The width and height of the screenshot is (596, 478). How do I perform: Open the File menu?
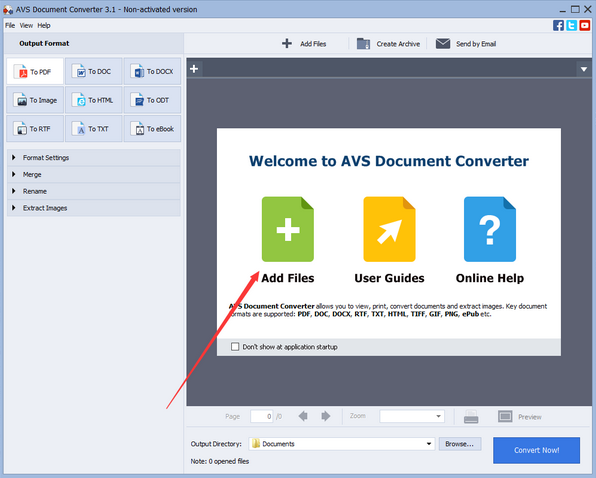click(10, 25)
